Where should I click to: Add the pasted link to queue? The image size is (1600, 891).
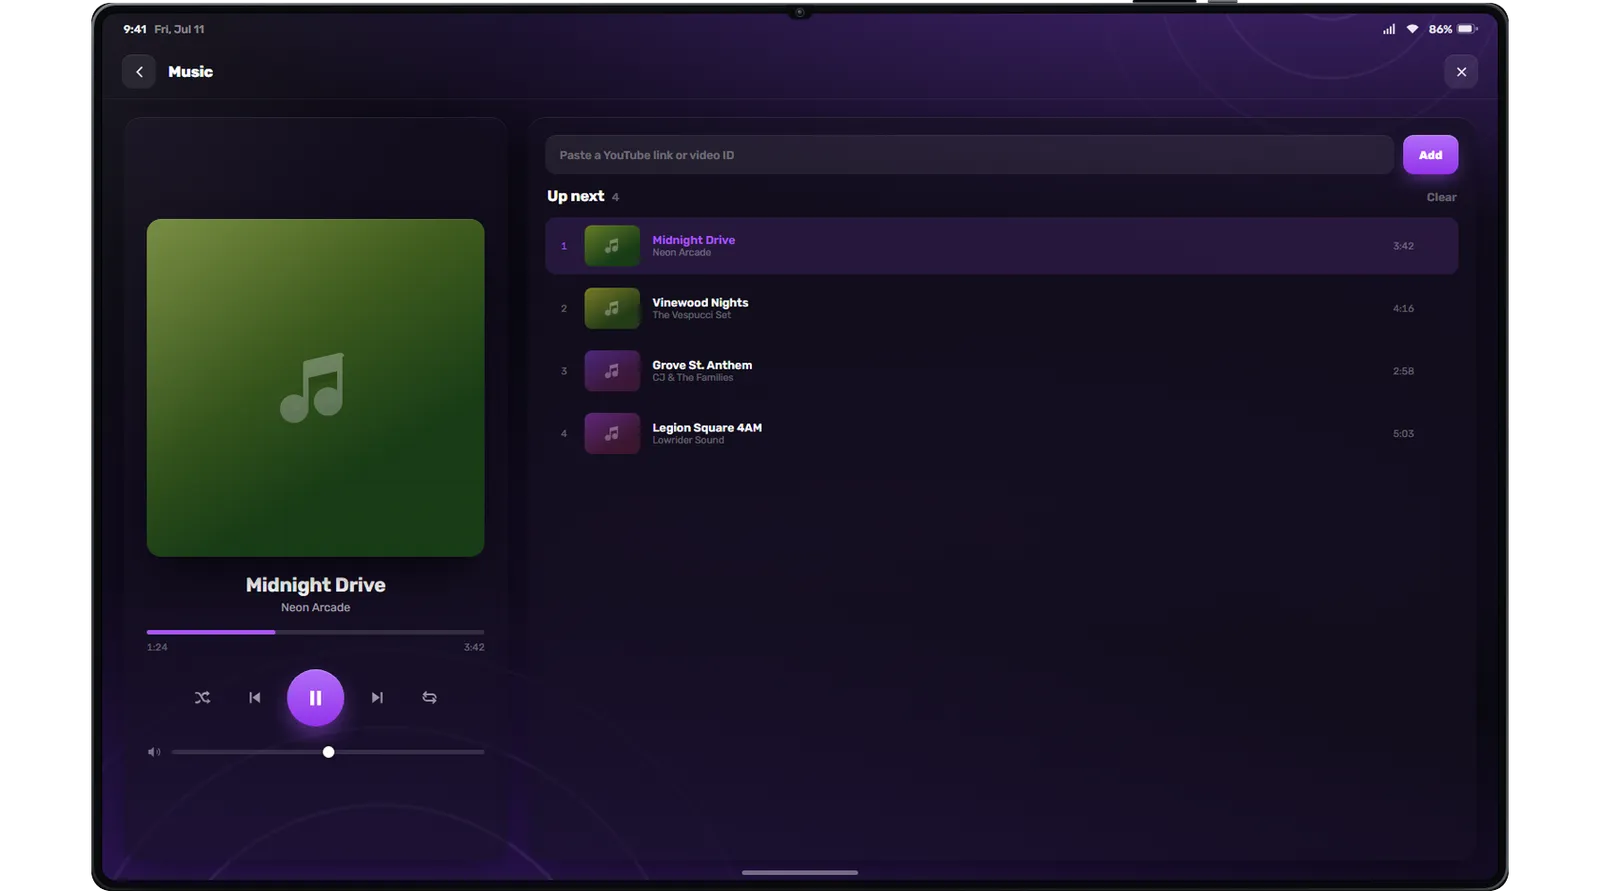click(1430, 155)
